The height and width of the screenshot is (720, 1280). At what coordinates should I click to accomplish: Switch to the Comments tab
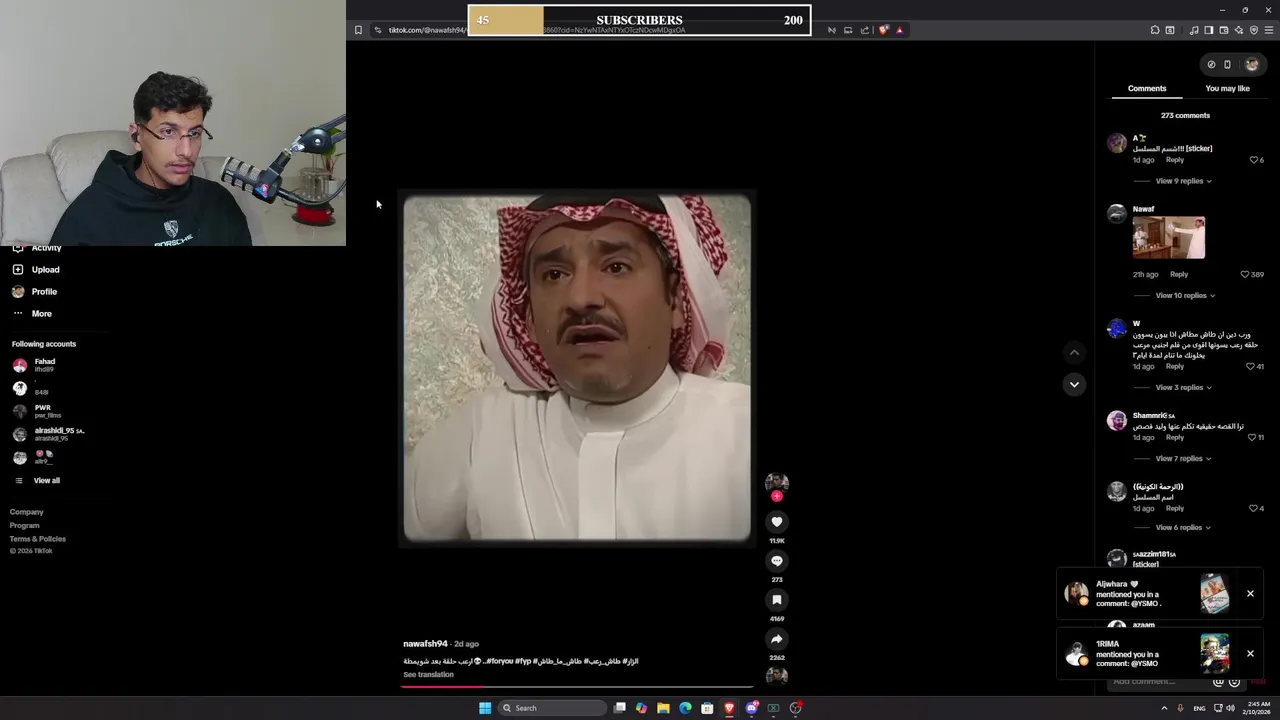tap(1147, 88)
